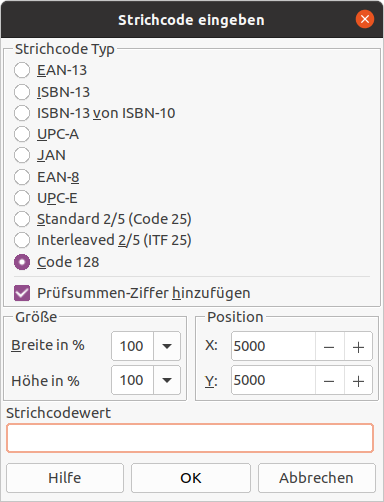The width and height of the screenshot is (384, 502).
Task: Click the Strichcodewert input field
Action: point(190,438)
